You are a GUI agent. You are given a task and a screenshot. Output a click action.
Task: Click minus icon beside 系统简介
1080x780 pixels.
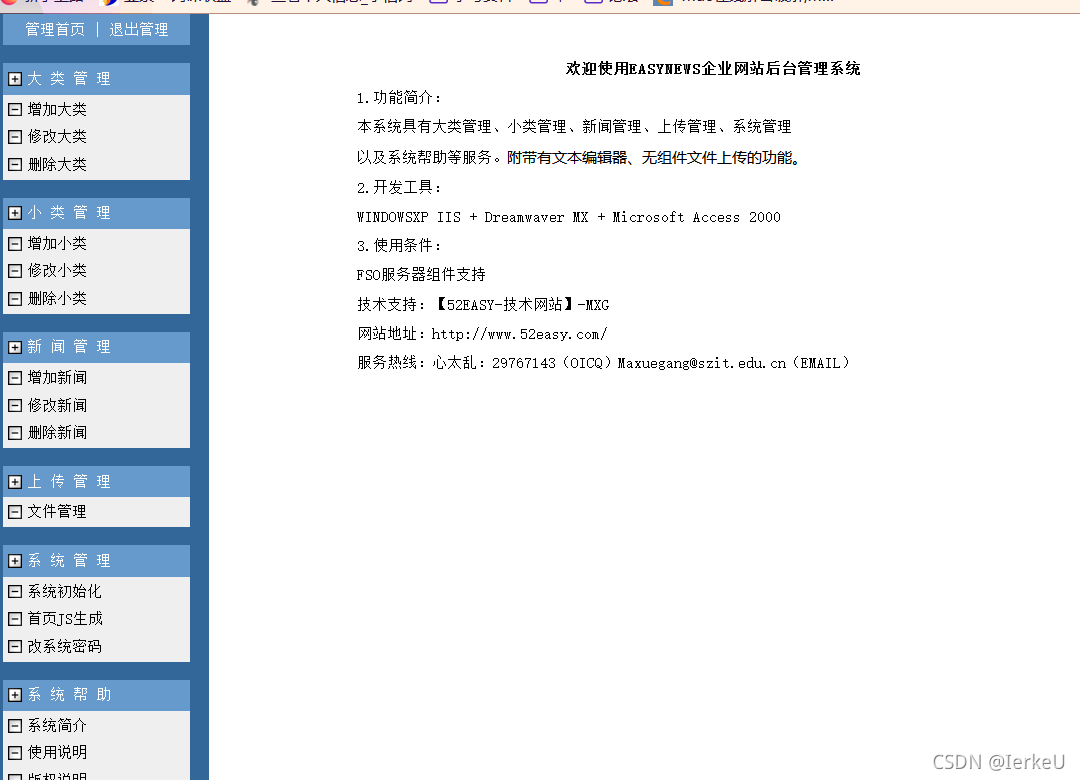point(14,725)
